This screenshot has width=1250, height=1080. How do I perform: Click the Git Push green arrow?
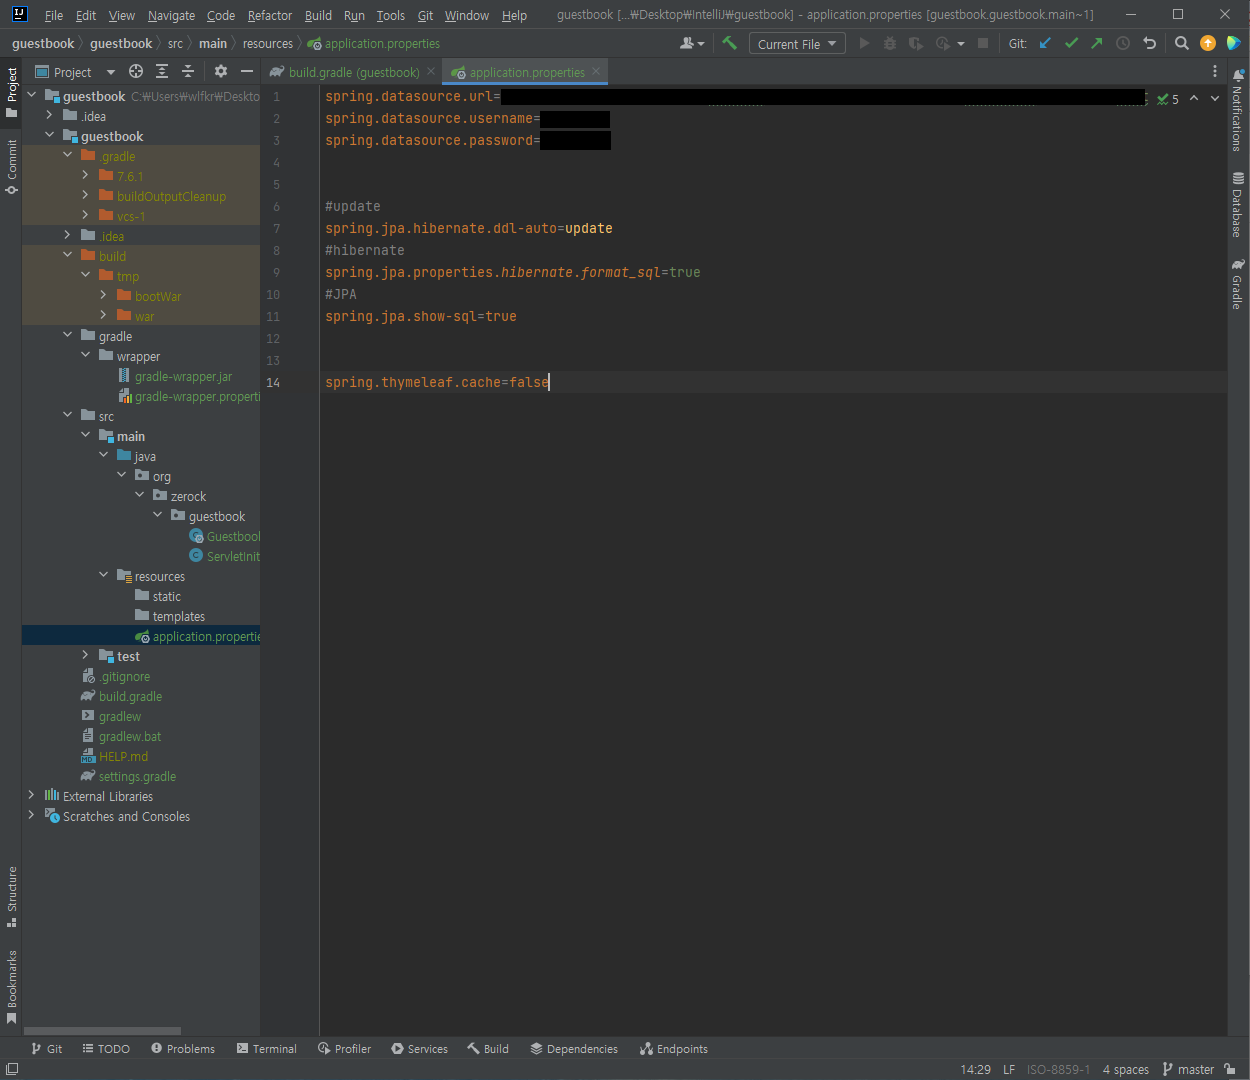[x=1097, y=43]
